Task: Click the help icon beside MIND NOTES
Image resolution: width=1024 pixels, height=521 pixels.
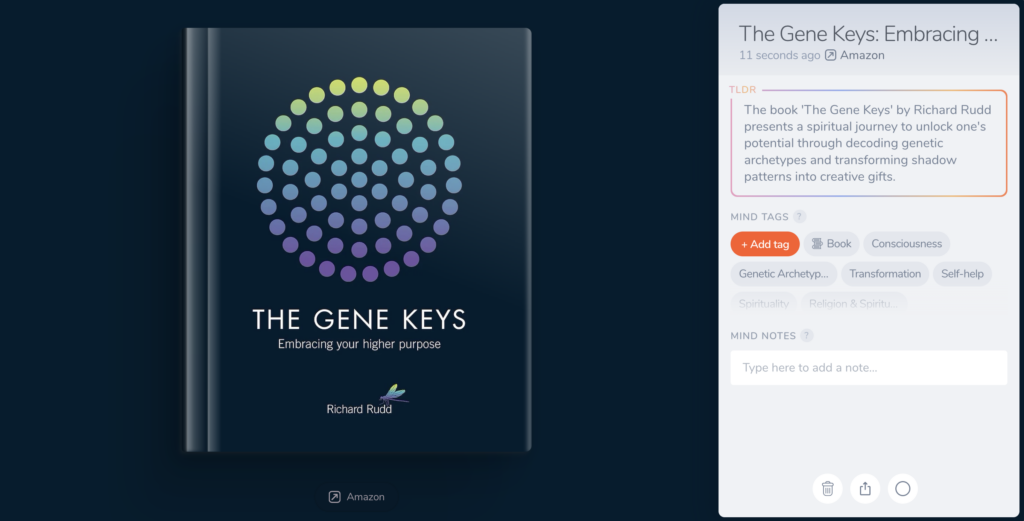Action: pos(807,336)
